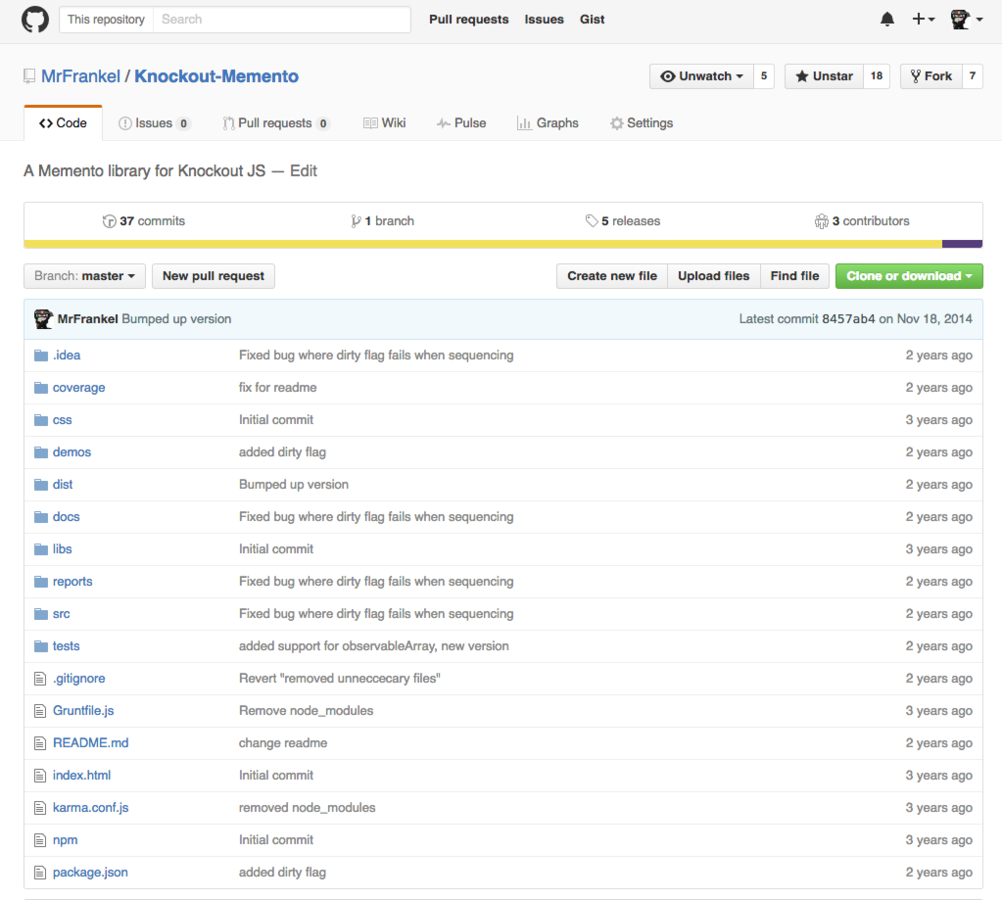The image size is (1002, 900).
Task: Click the Find file button
Action: 794,276
